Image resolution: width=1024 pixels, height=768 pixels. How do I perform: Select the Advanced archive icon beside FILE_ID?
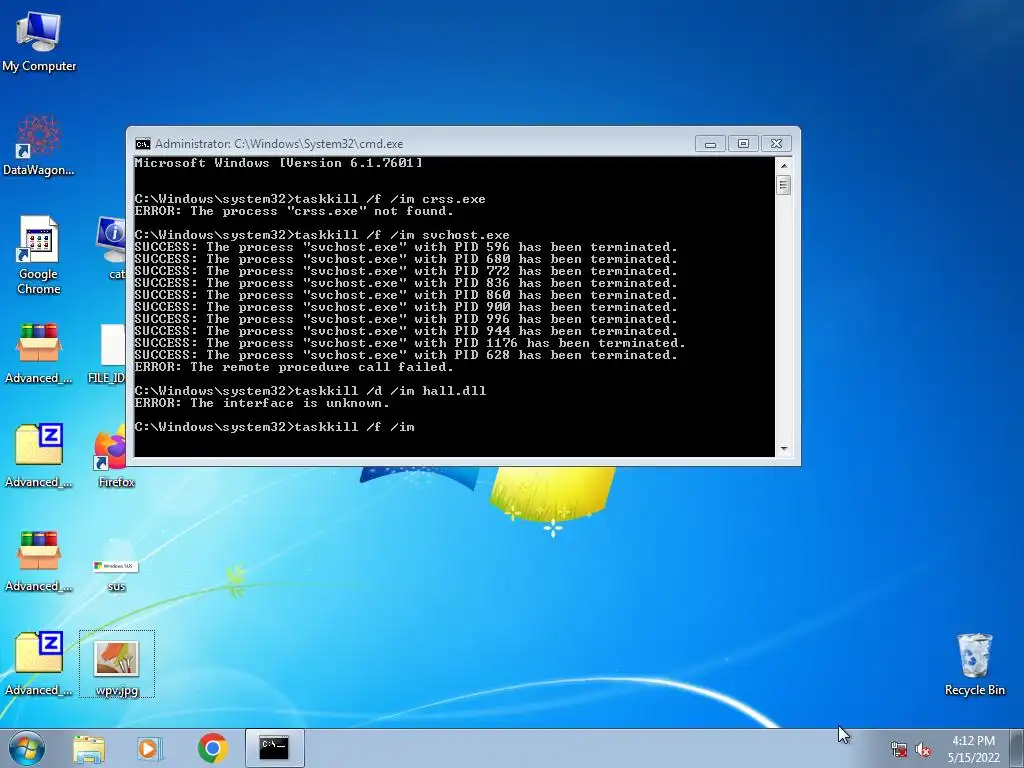[39, 353]
